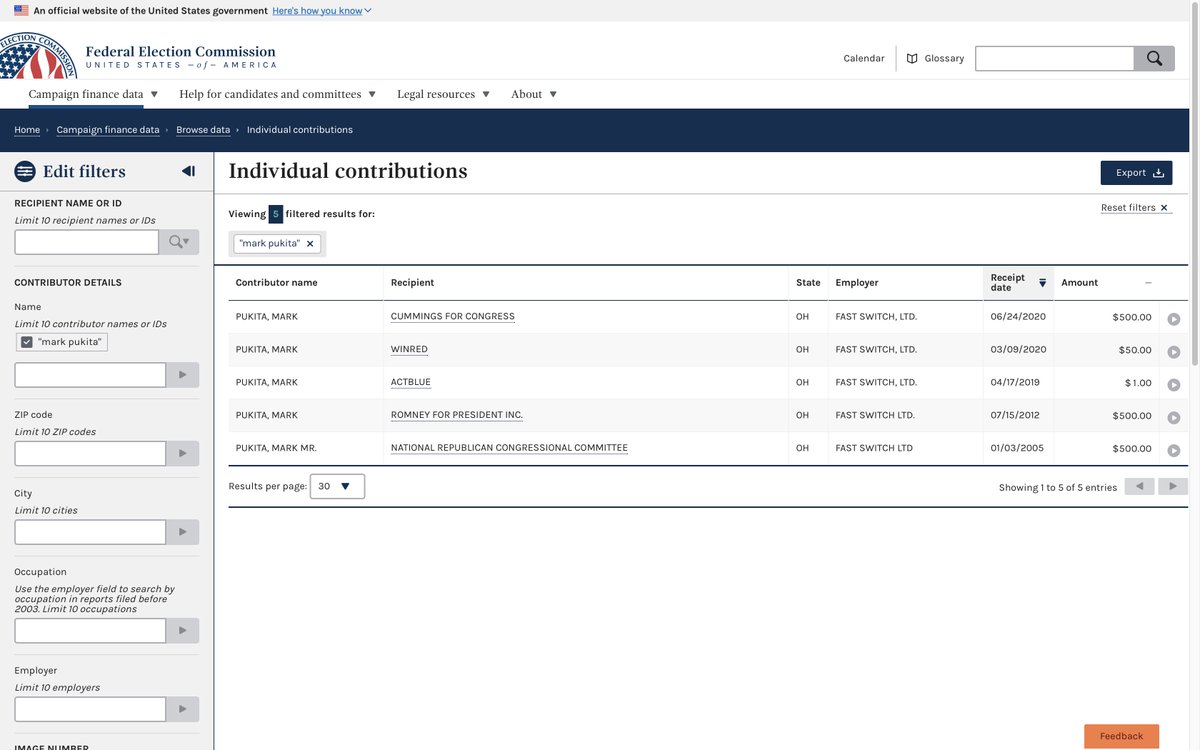1200x750 pixels.
Task: Click "Showing 1 to 5 of 5 entries"
Action: coord(1058,488)
